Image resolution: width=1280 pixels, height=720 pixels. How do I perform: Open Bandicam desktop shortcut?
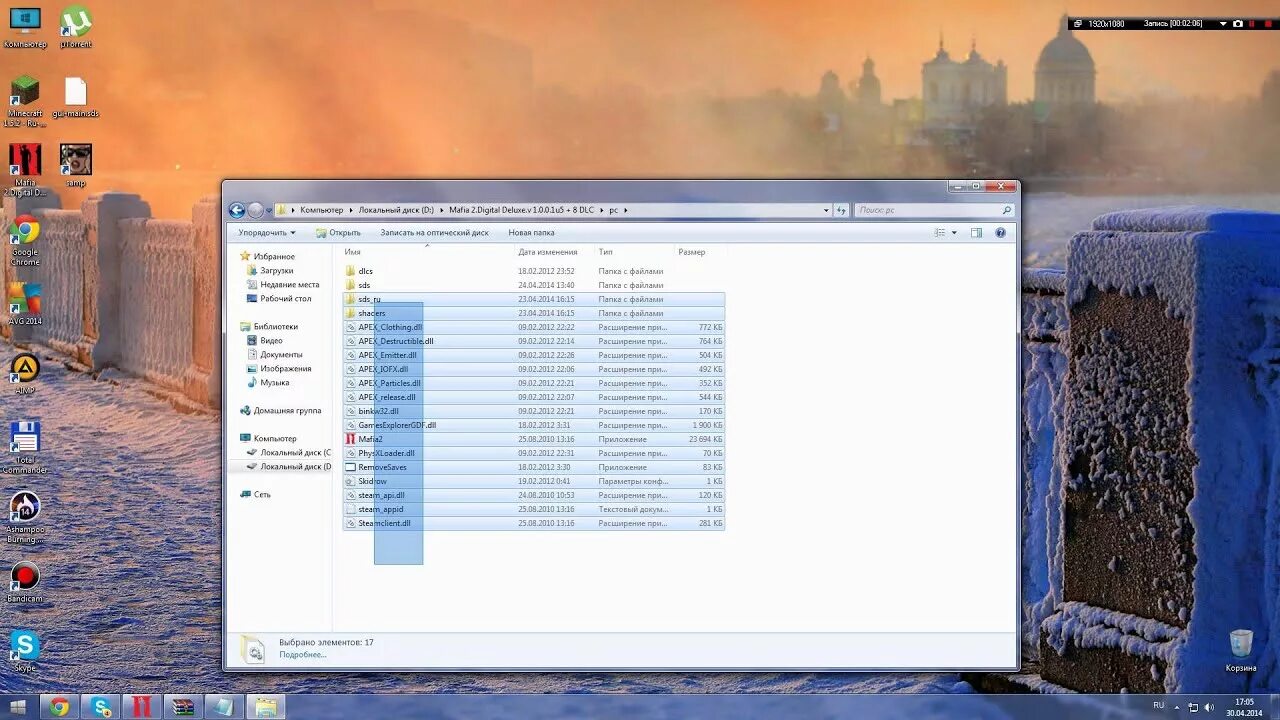[25, 583]
